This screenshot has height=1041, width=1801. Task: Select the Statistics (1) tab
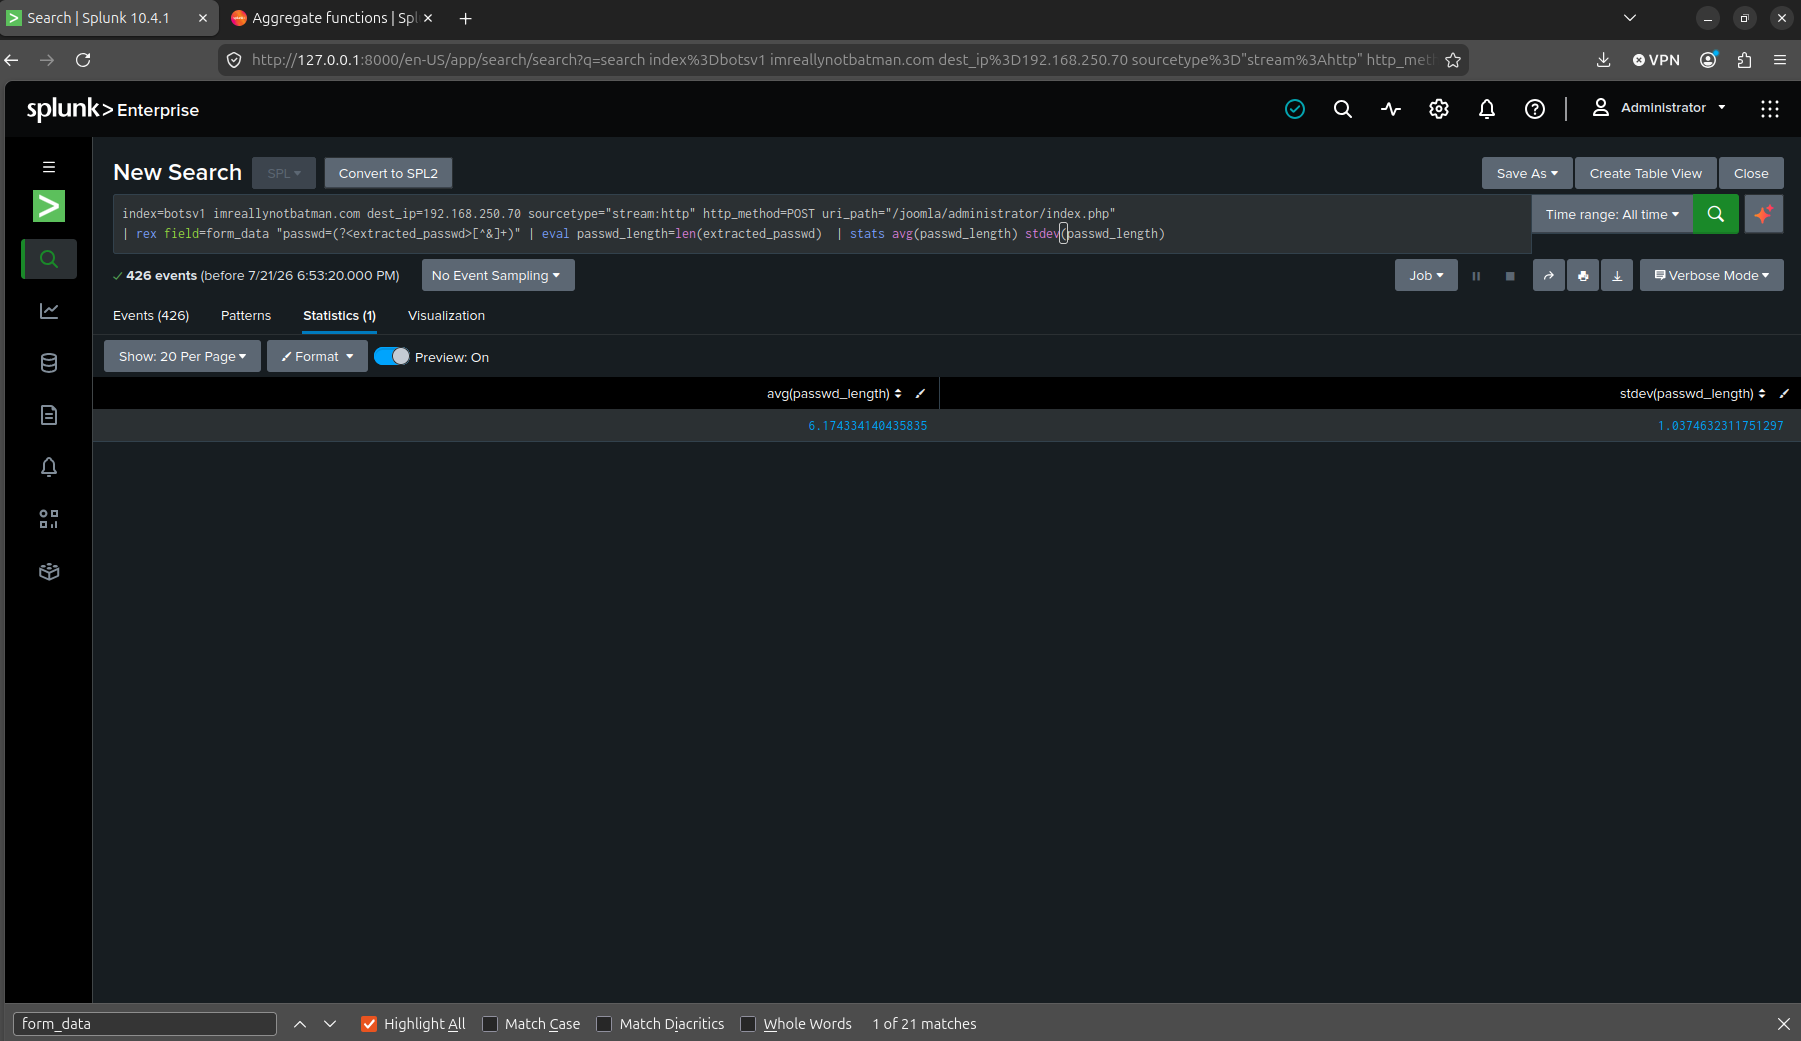pyautogui.click(x=339, y=315)
